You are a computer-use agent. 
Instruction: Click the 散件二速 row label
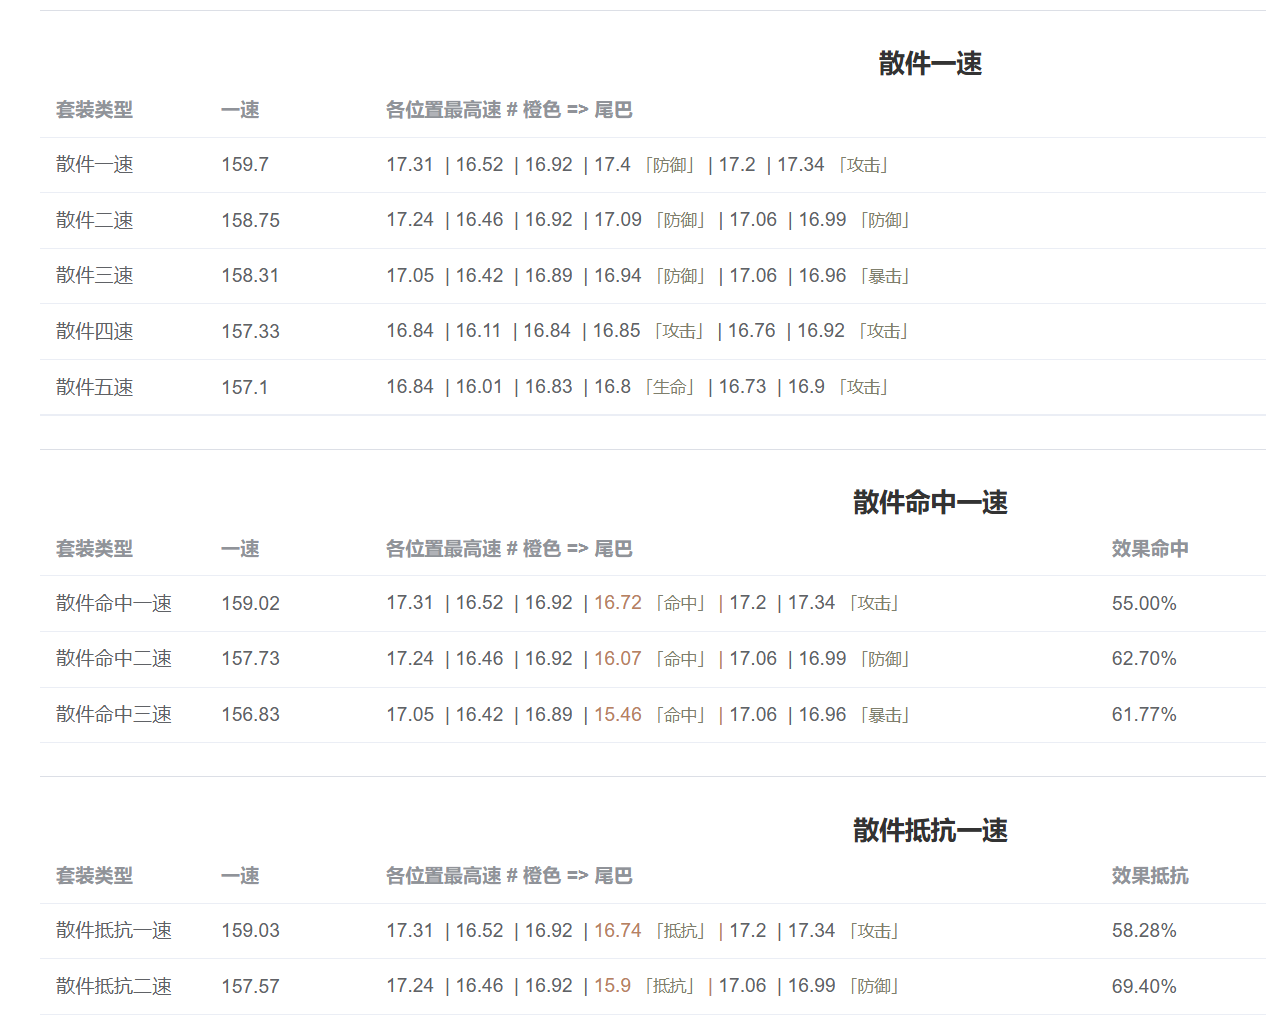(94, 220)
